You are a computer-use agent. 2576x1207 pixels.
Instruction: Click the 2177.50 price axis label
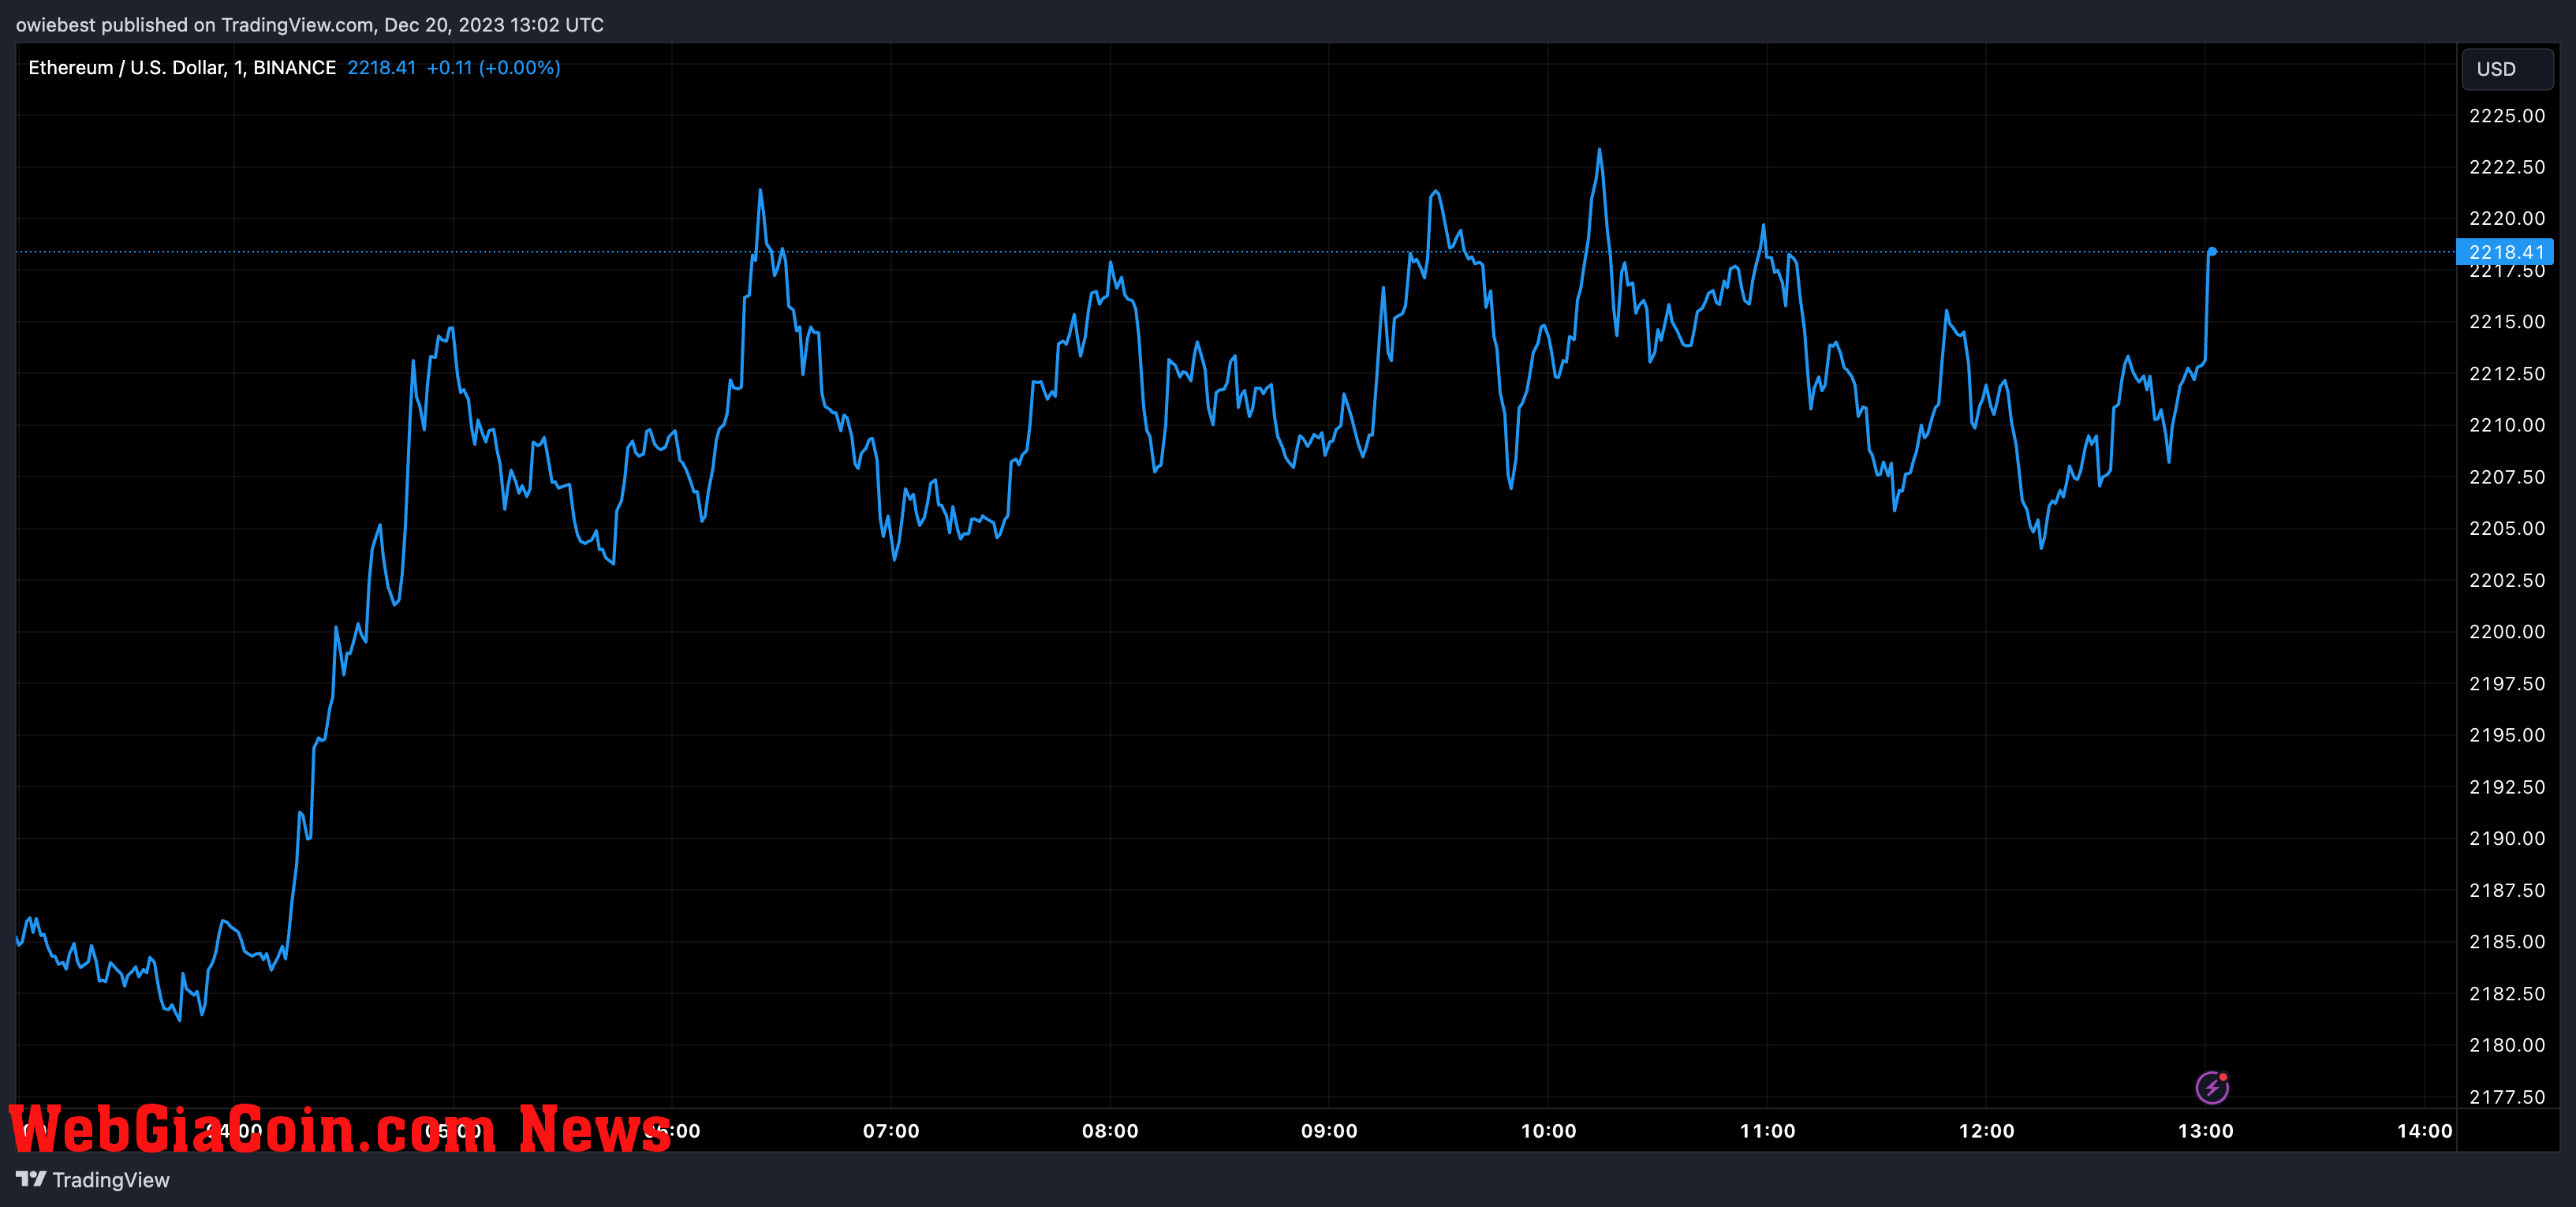coord(2507,1097)
